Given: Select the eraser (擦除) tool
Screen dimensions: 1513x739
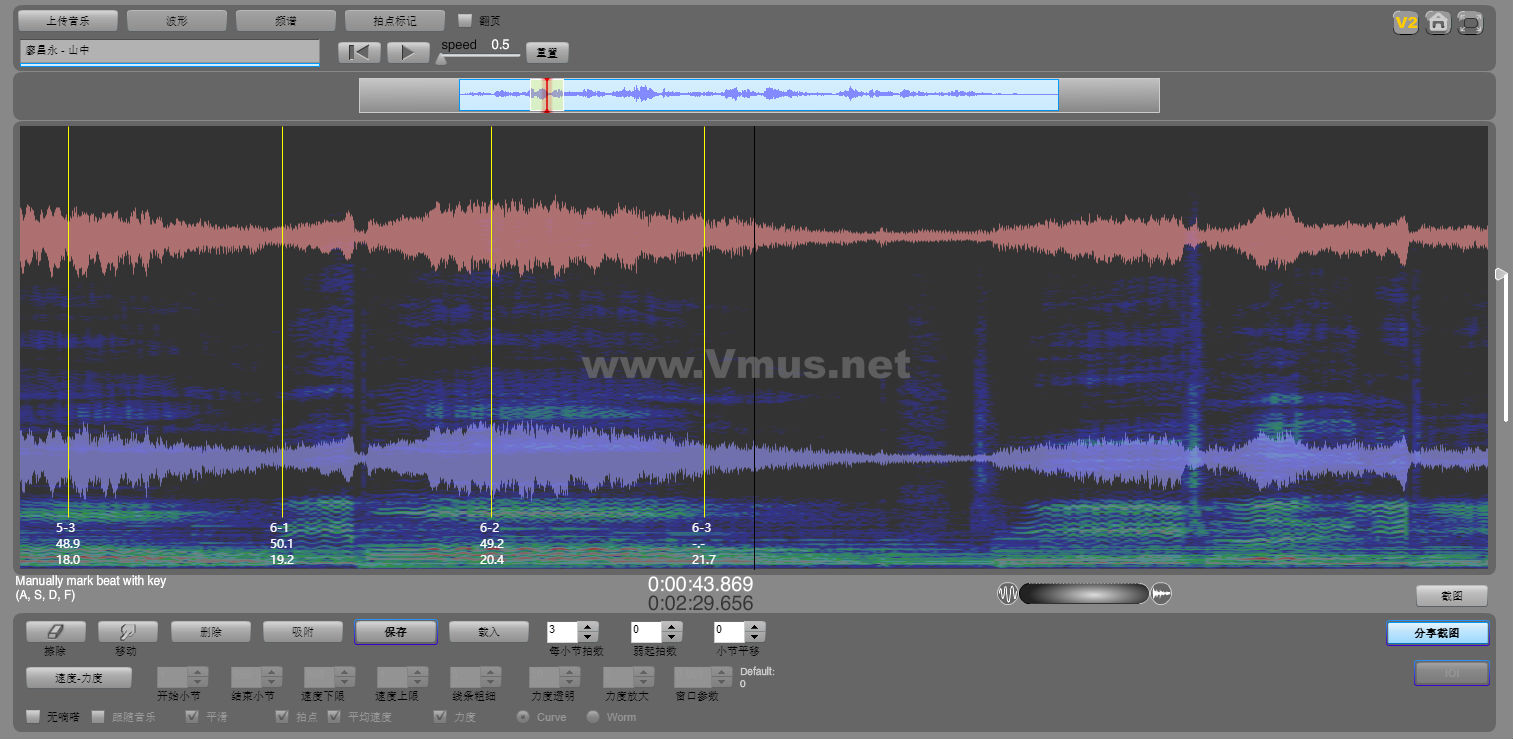Looking at the screenshot, I should pyautogui.click(x=55, y=632).
